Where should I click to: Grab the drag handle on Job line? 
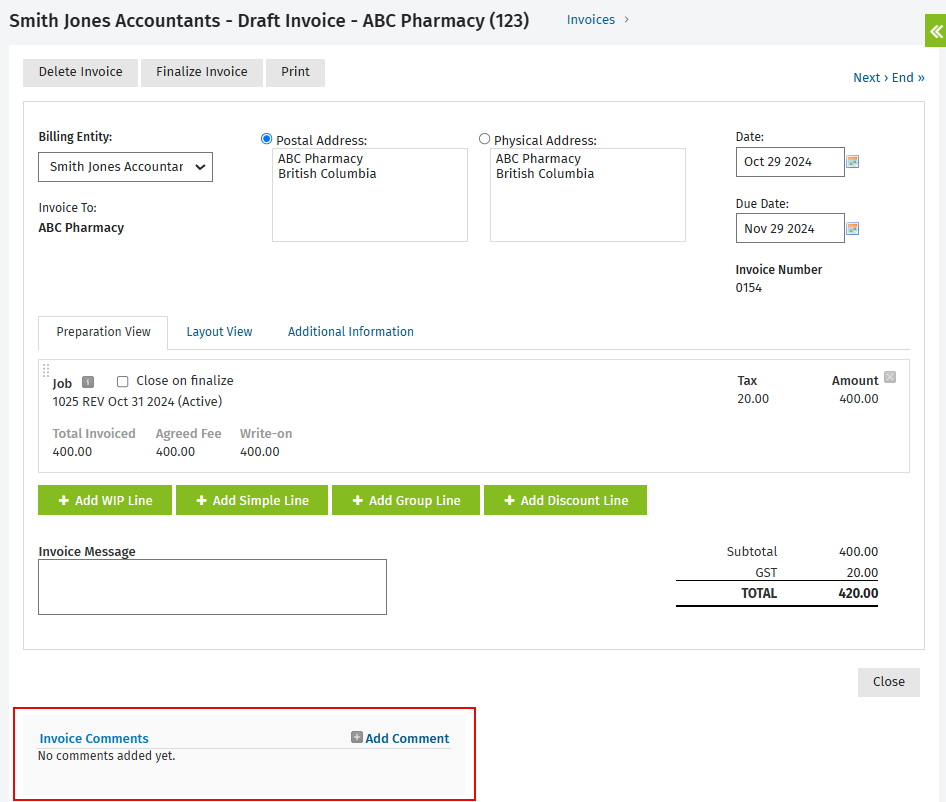tap(46, 370)
